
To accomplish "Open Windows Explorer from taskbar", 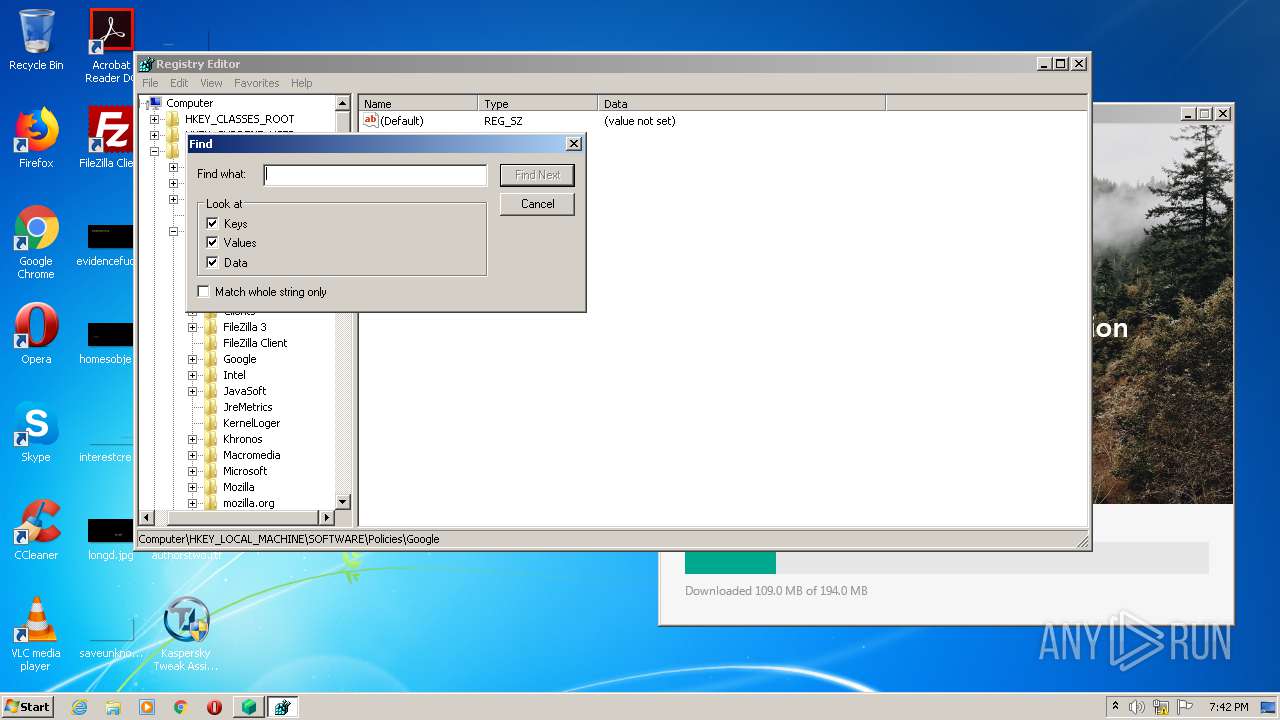I will 113,707.
